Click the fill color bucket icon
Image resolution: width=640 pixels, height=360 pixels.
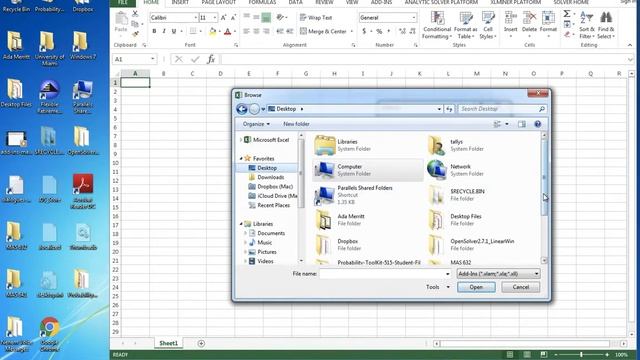tap(212, 31)
